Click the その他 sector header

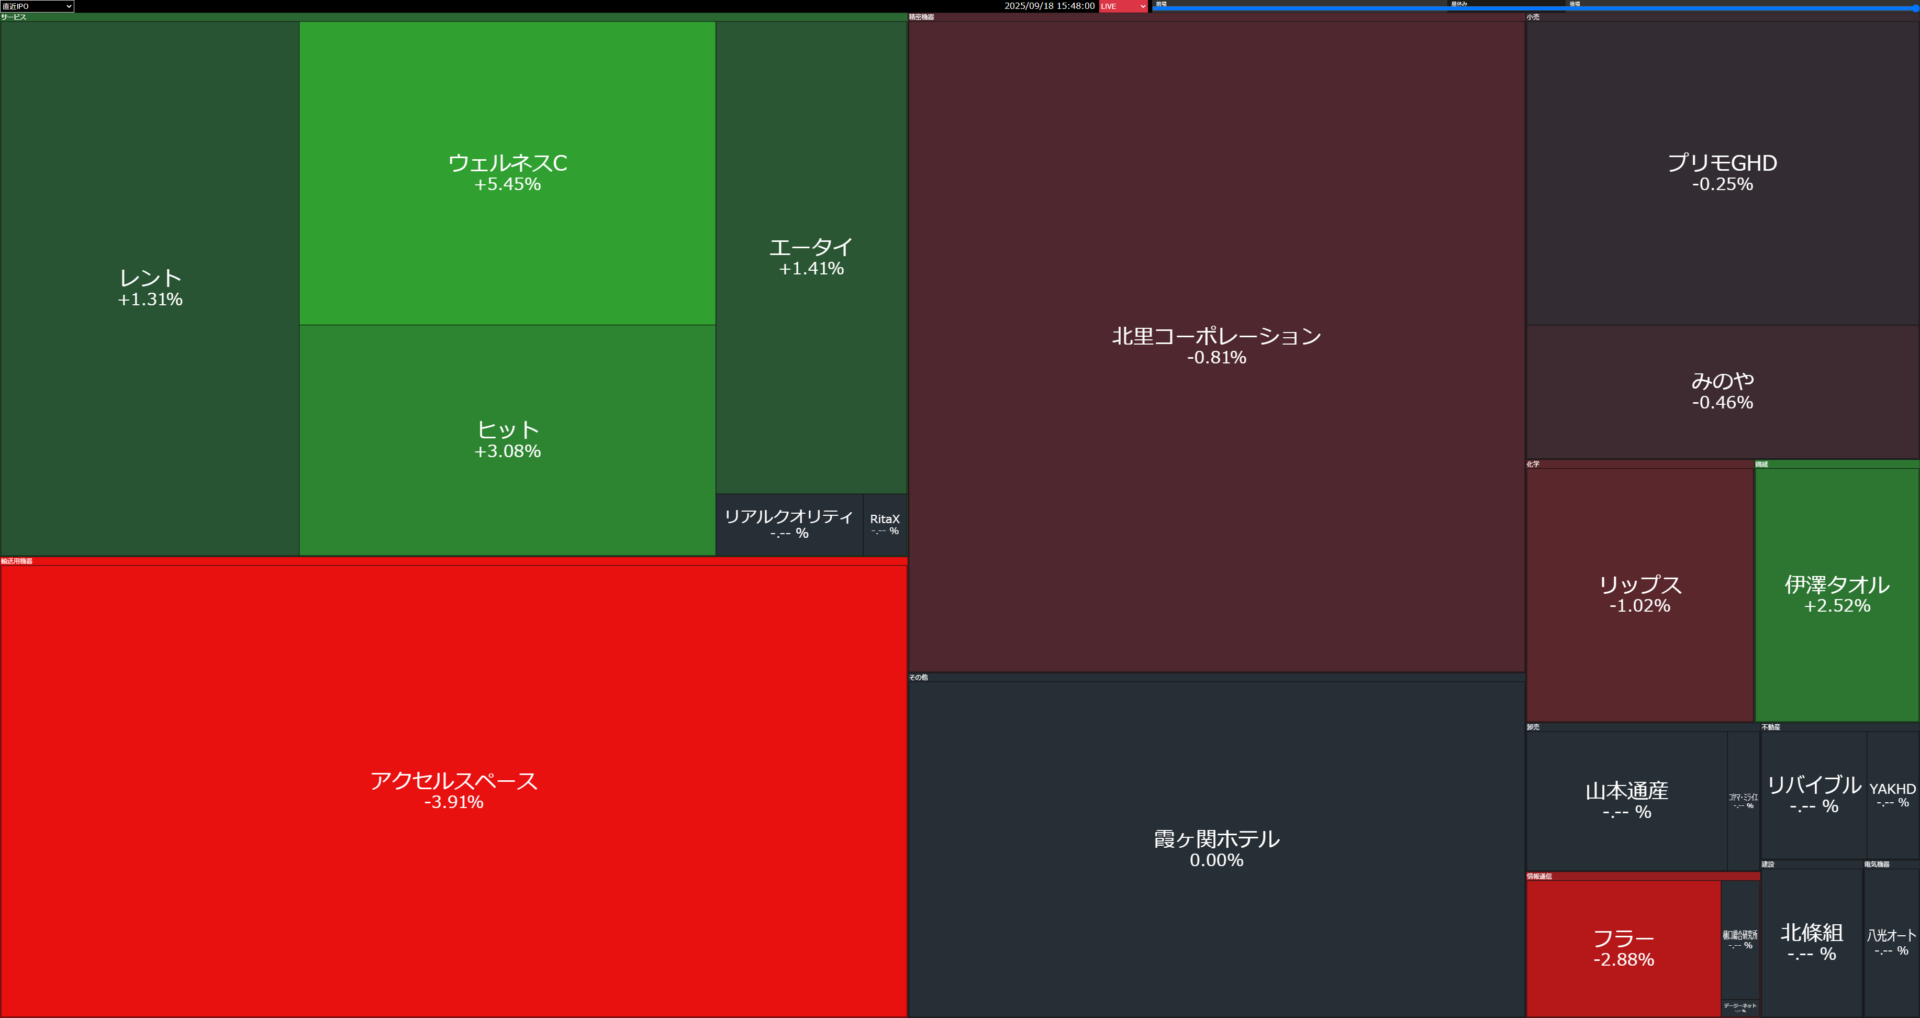[x=1216, y=677]
